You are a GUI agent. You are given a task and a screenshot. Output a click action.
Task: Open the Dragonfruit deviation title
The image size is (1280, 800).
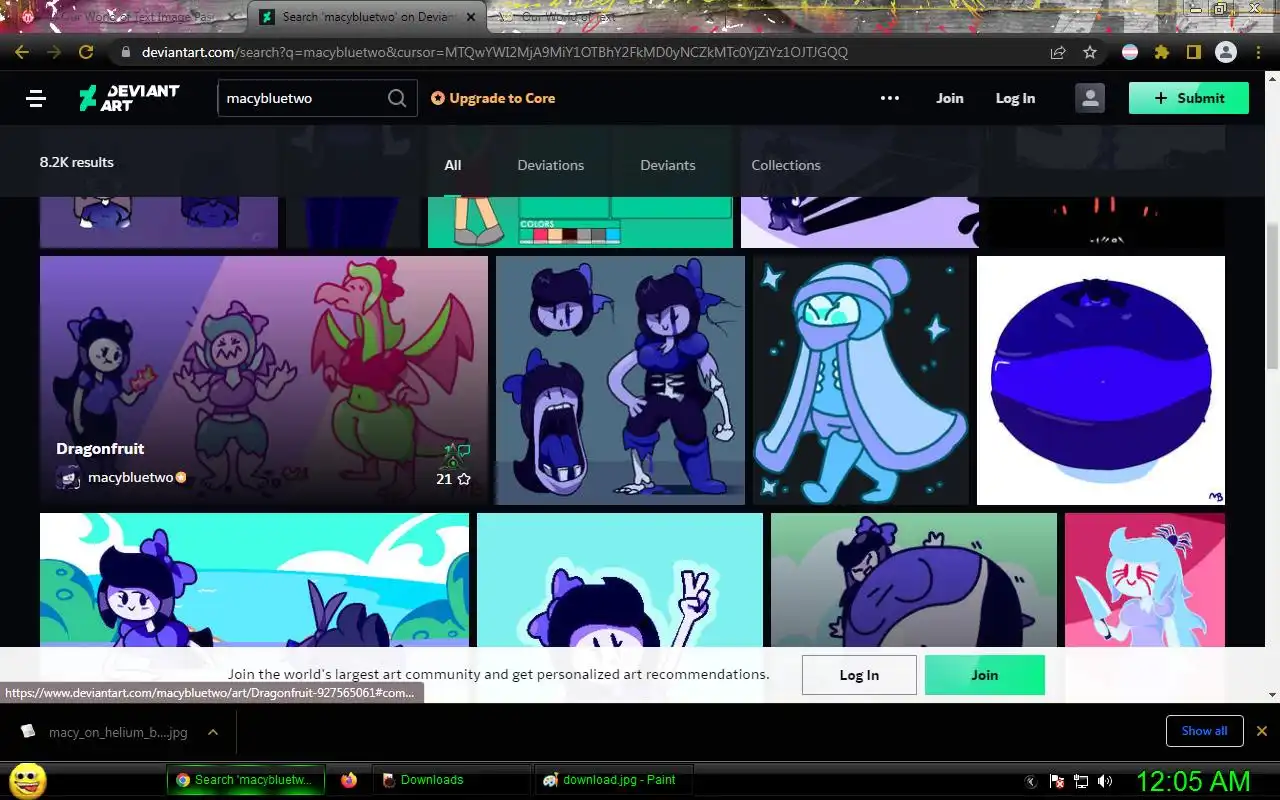pos(100,448)
